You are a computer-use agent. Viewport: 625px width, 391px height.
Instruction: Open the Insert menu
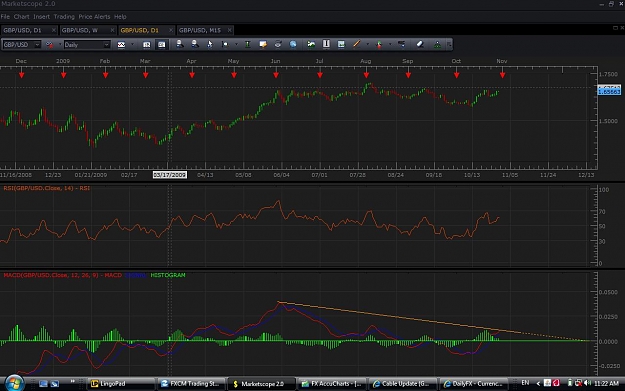click(41, 17)
